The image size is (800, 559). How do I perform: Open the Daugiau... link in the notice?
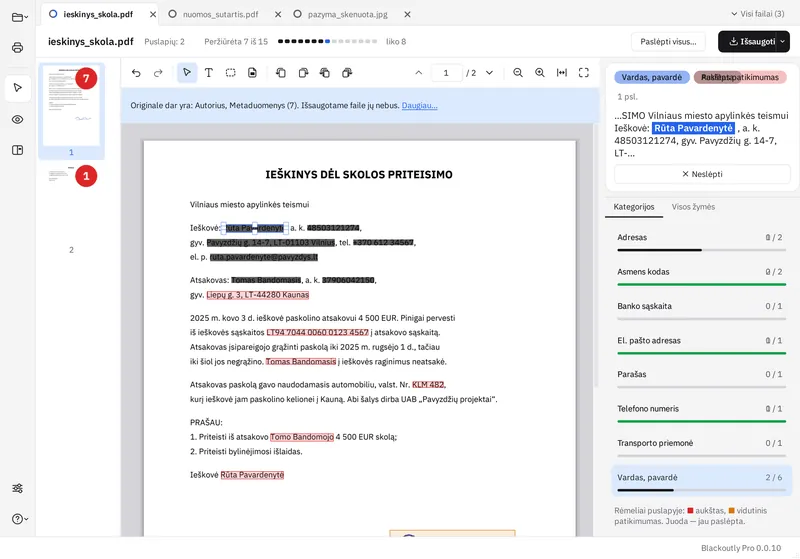click(419, 105)
